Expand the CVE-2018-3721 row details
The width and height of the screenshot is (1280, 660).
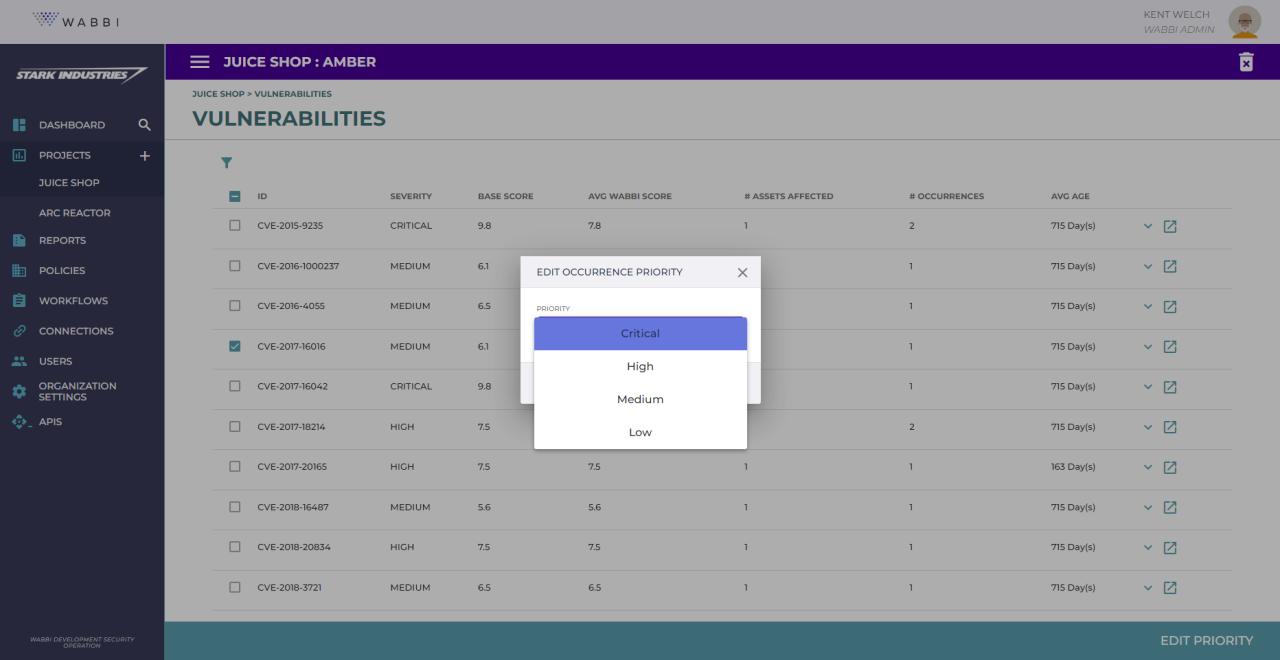(x=1147, y=587)
